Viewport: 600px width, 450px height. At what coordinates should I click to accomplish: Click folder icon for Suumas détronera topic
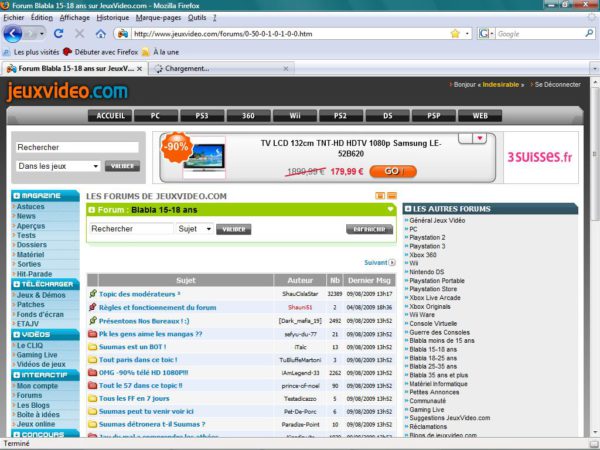pos(92,424)
